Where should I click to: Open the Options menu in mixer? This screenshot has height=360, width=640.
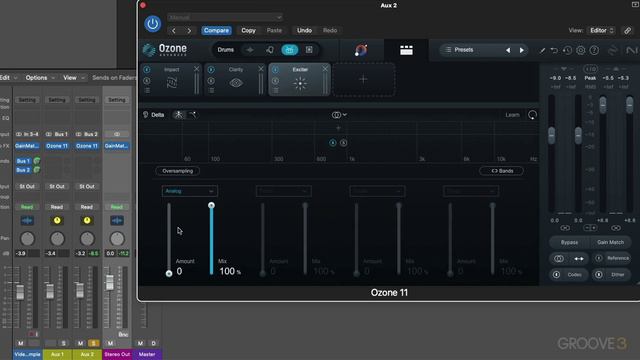39,78
